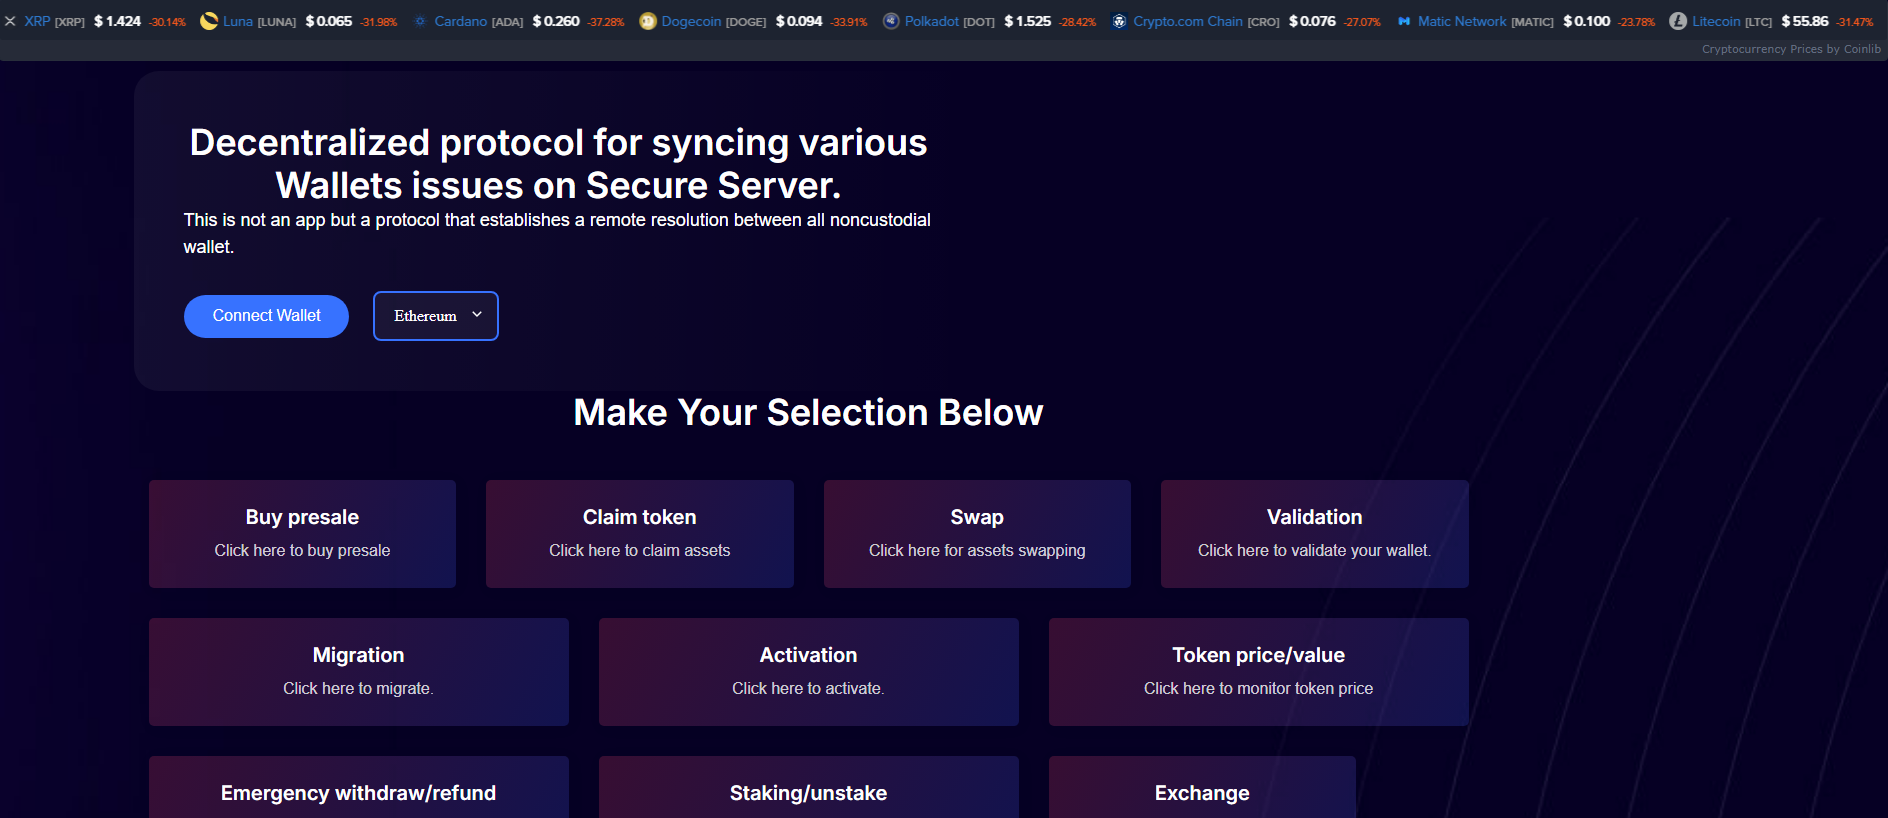Click the Matic Network logo icon
This screenshot has height=818, width=1888.
click(1404, 21)
